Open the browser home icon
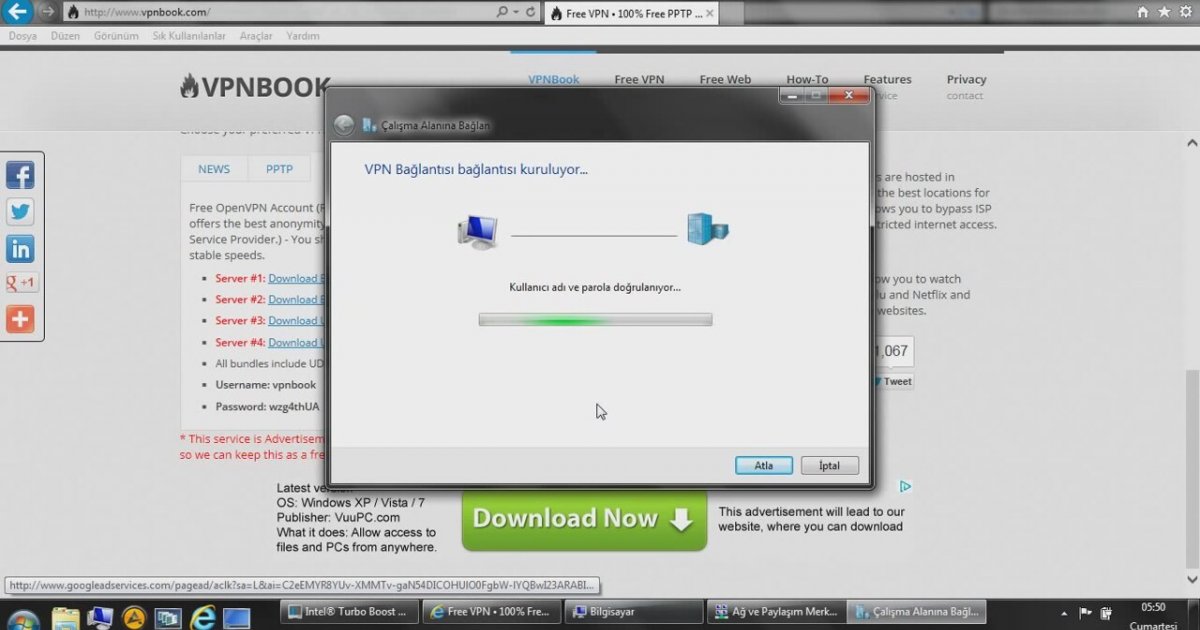This screenshot has width=1200, height=630. coord(1143,13)
